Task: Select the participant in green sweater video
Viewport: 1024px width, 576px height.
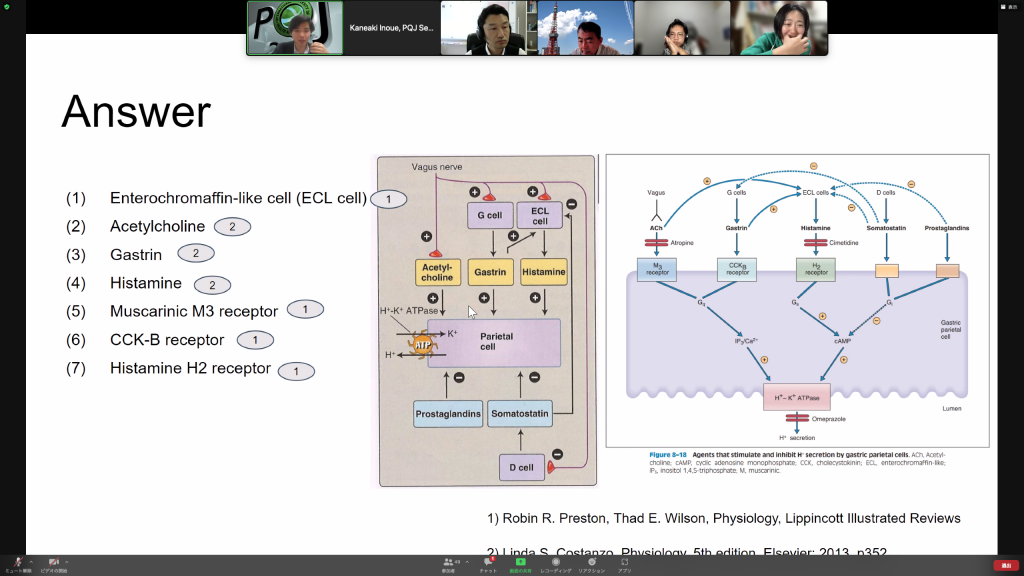Action: pos(779,28)
